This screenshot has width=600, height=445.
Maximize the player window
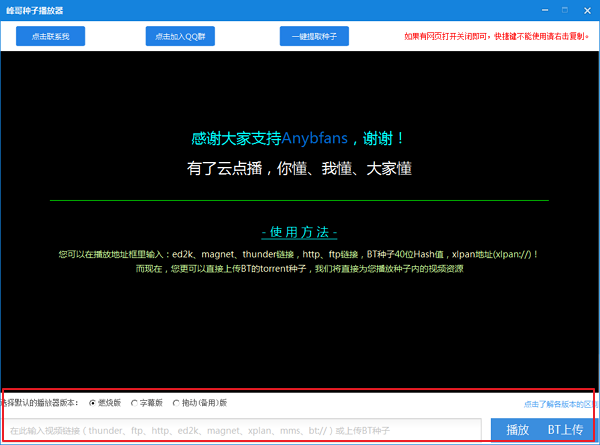(x=565, y=10)
